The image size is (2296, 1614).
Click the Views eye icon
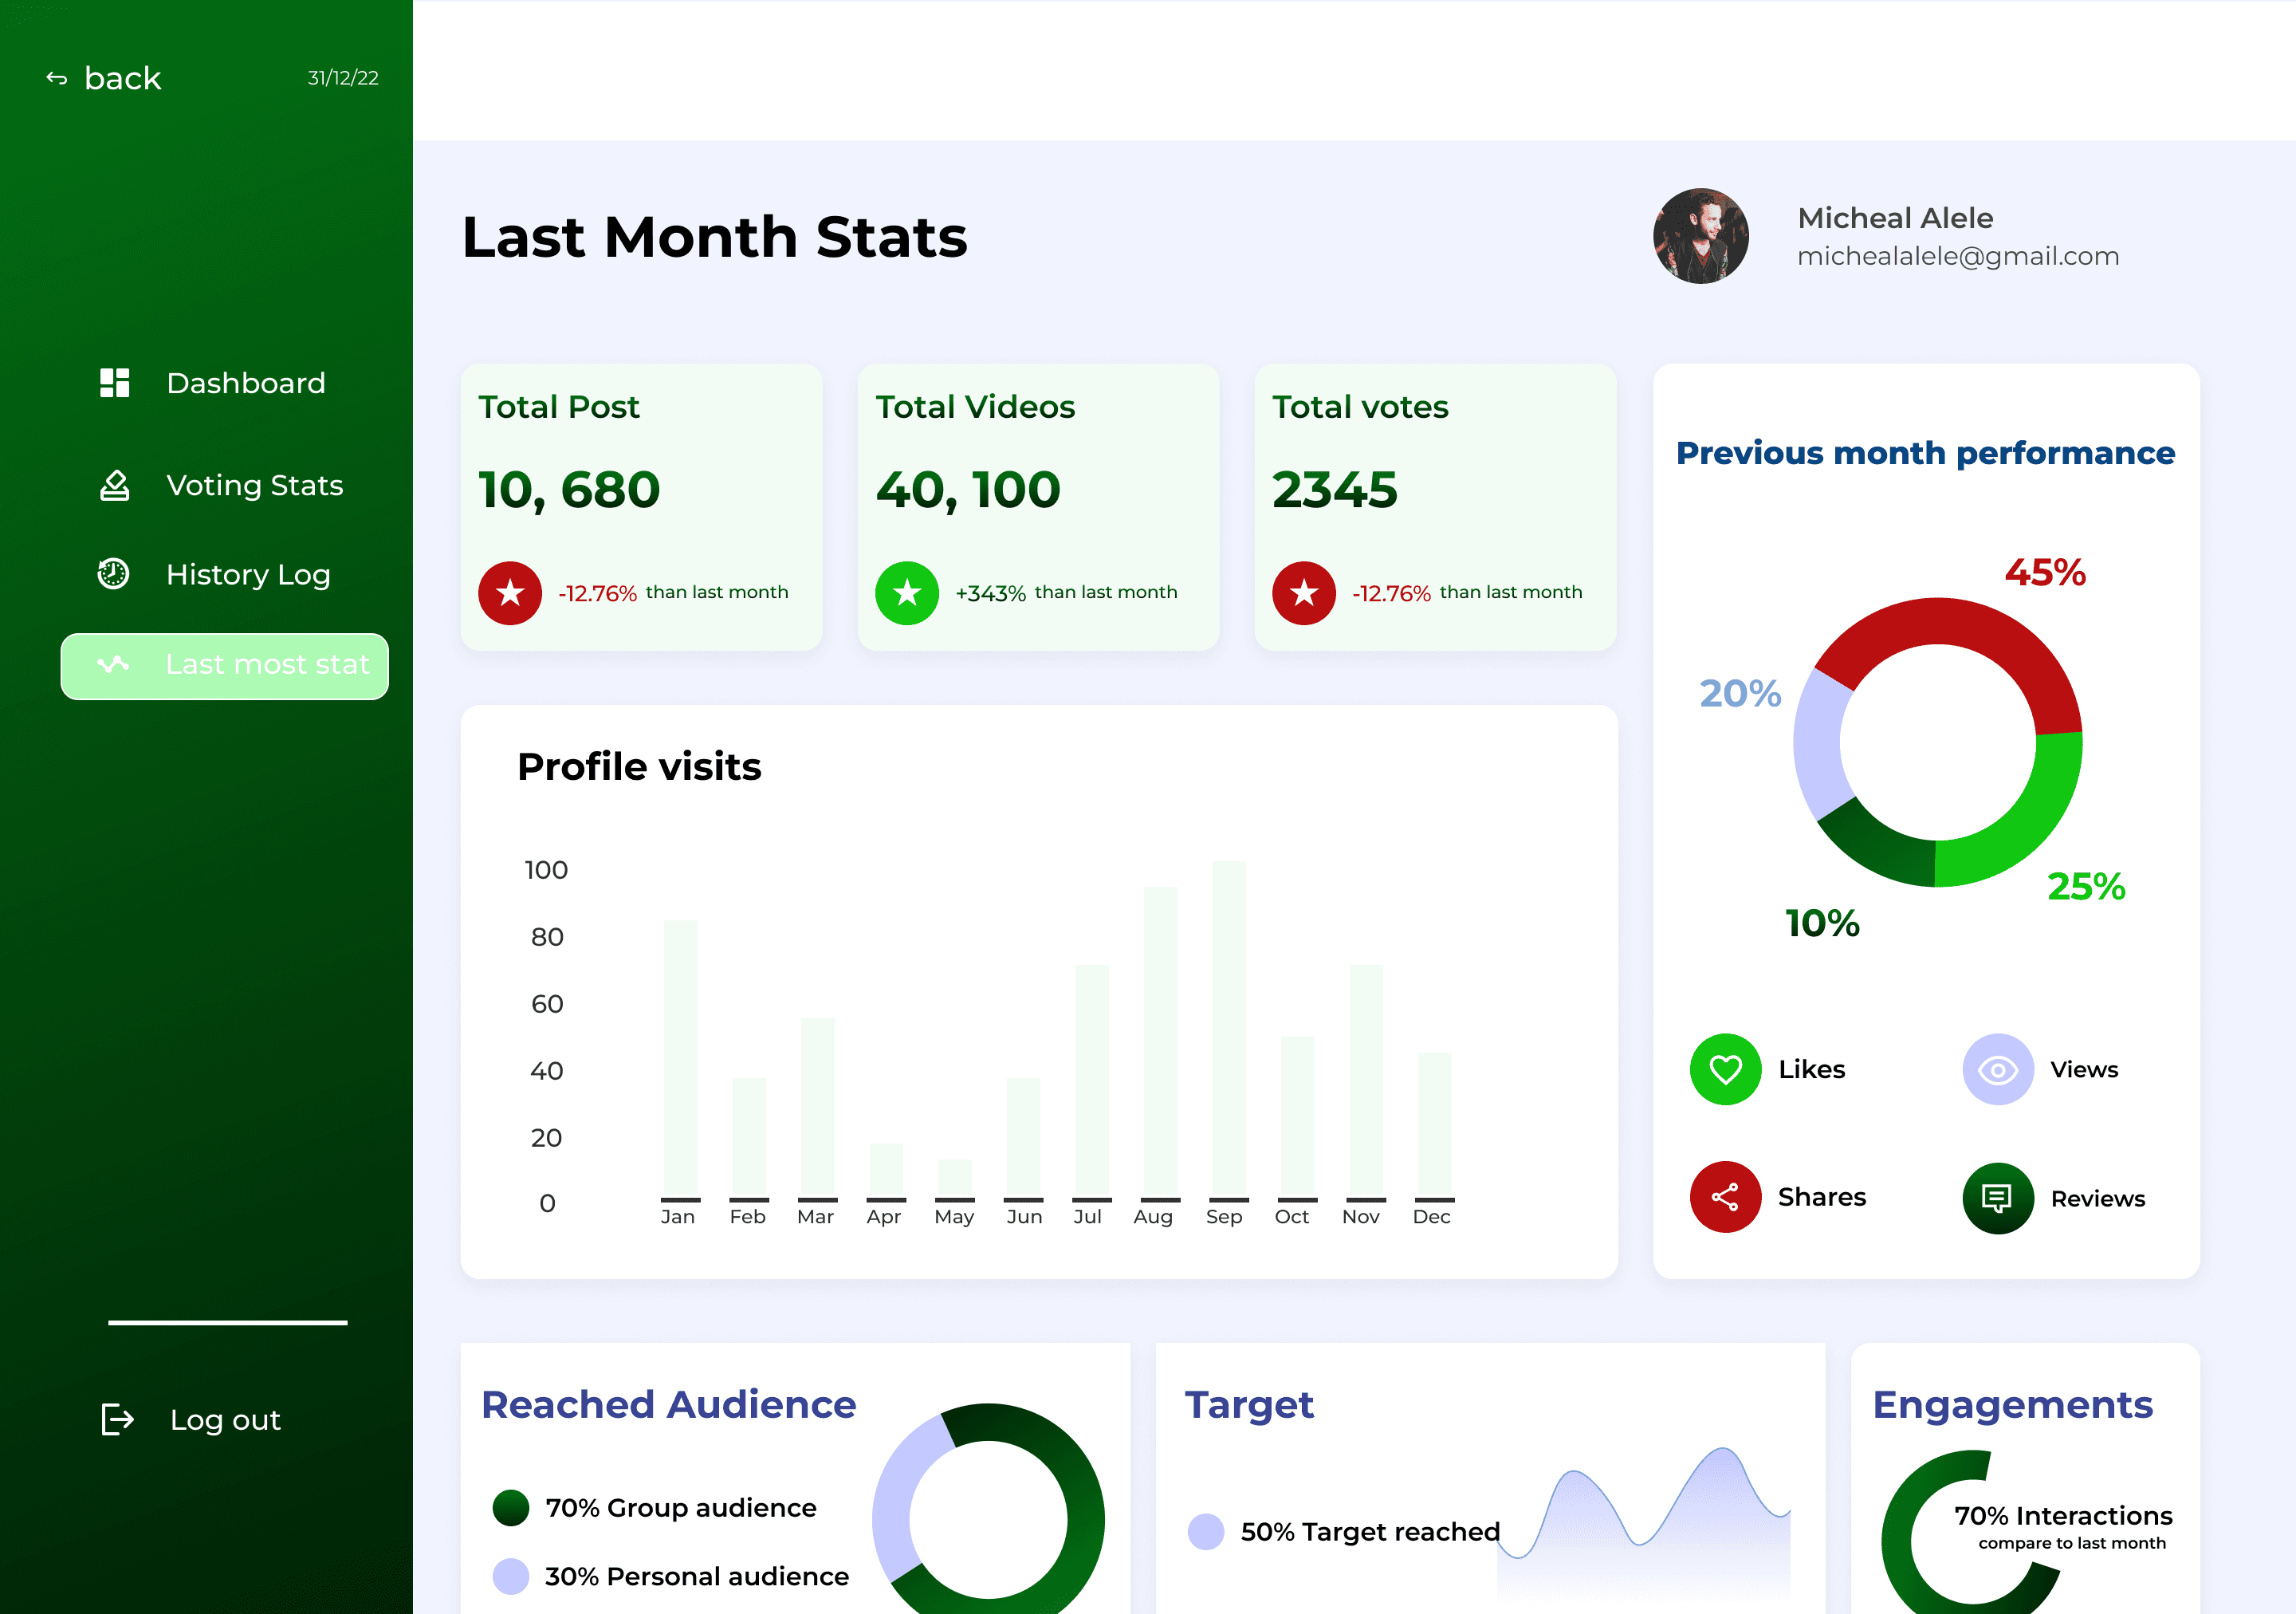(x=1997, y=1069)
